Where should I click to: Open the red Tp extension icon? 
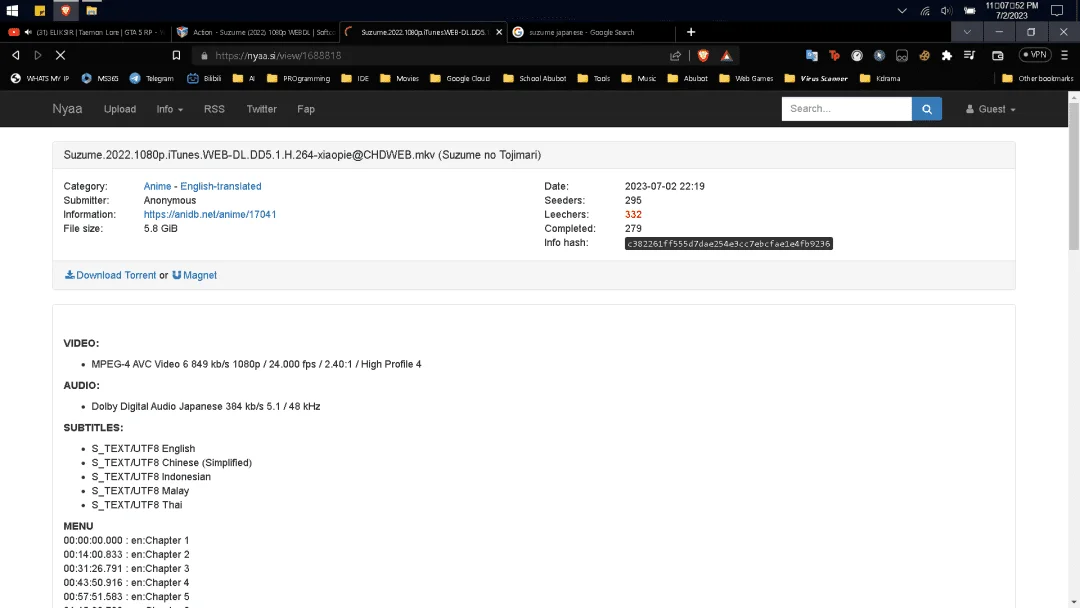(834, 56)
